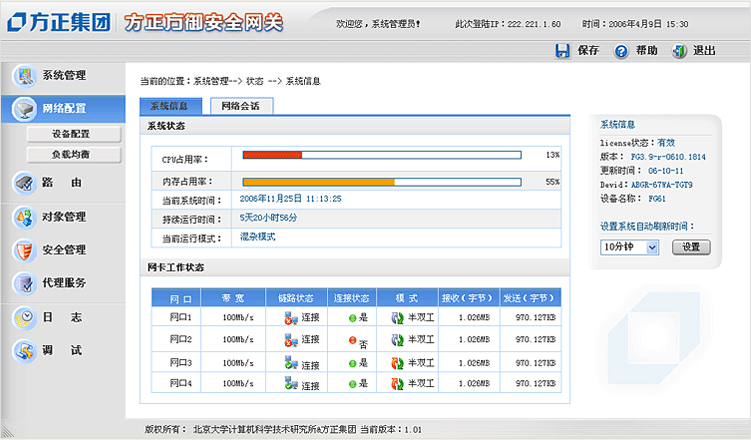The image size is (751, 440).
Task: Switch to the 系统信息 tab
Action: (171, 106)
